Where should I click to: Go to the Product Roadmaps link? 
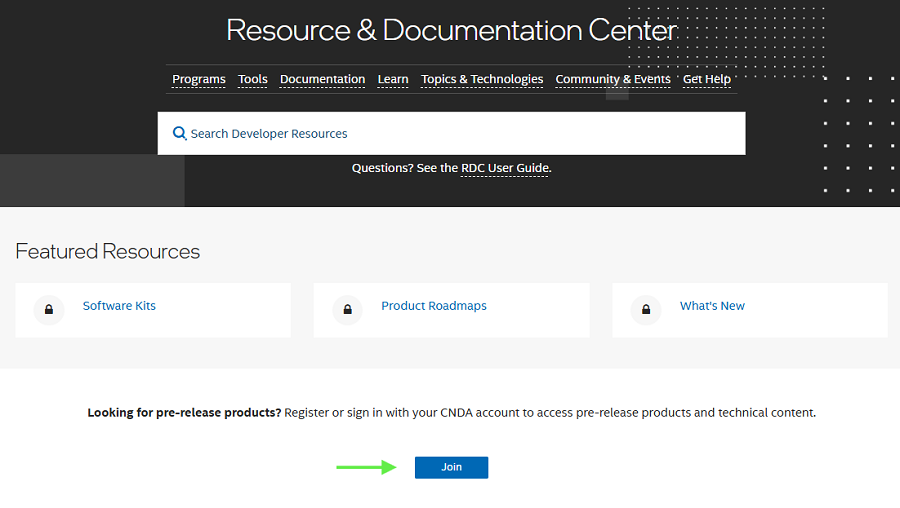pos(434,306)
